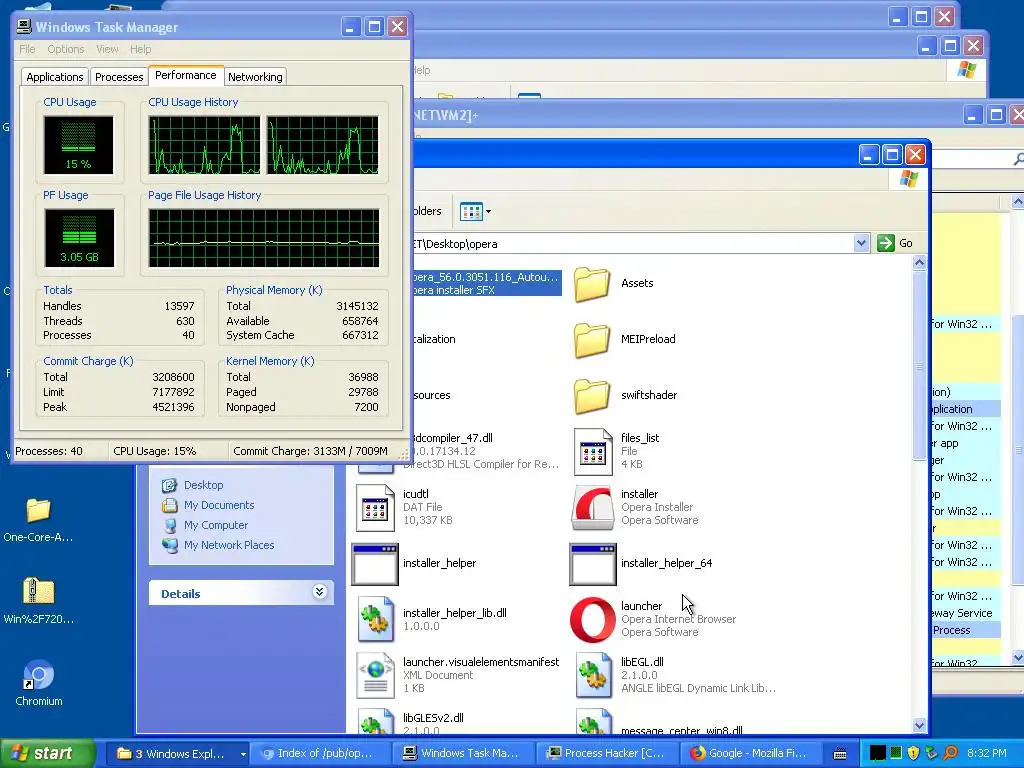1024x768 pixels.
Task: Click the Explorer address path field
Action: pyautogui.click(x=632, y=244)
